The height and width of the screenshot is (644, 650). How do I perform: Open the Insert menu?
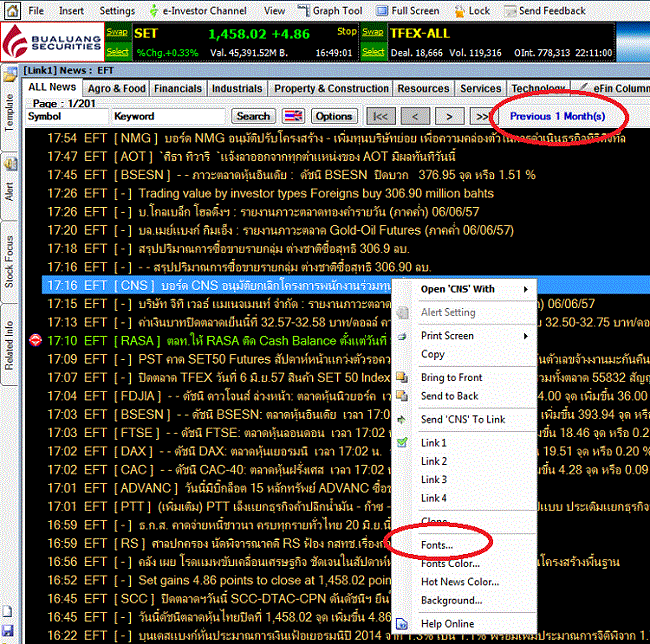coord(71,11)
